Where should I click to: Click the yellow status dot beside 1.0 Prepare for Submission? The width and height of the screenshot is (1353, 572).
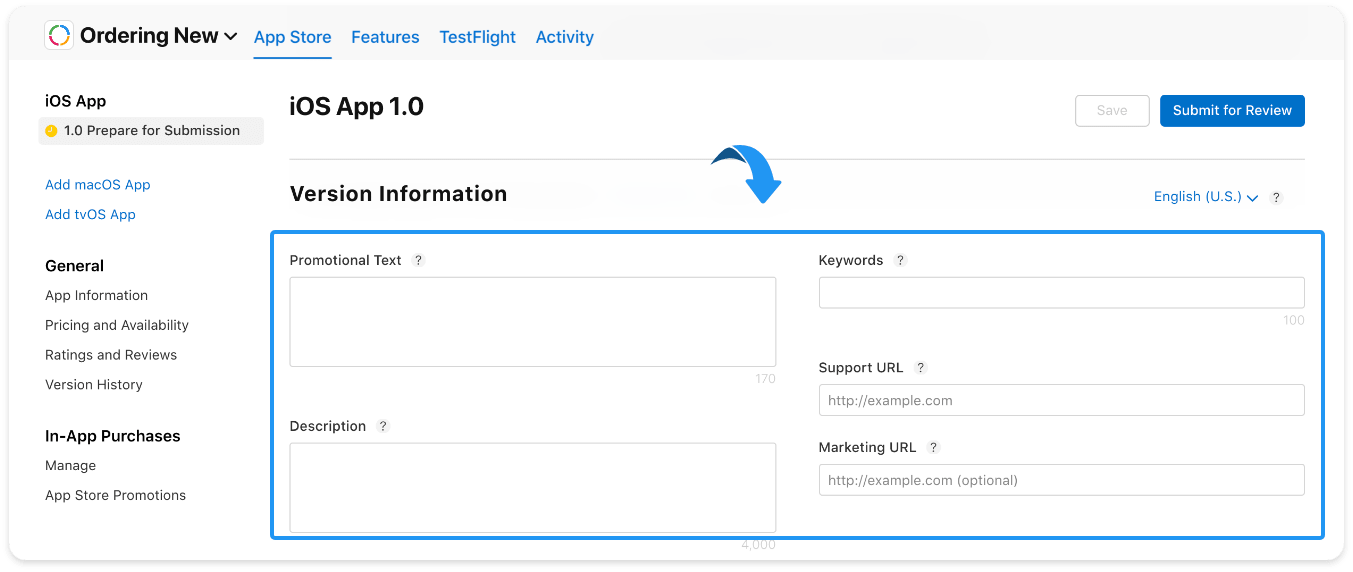tap(52, 131)
